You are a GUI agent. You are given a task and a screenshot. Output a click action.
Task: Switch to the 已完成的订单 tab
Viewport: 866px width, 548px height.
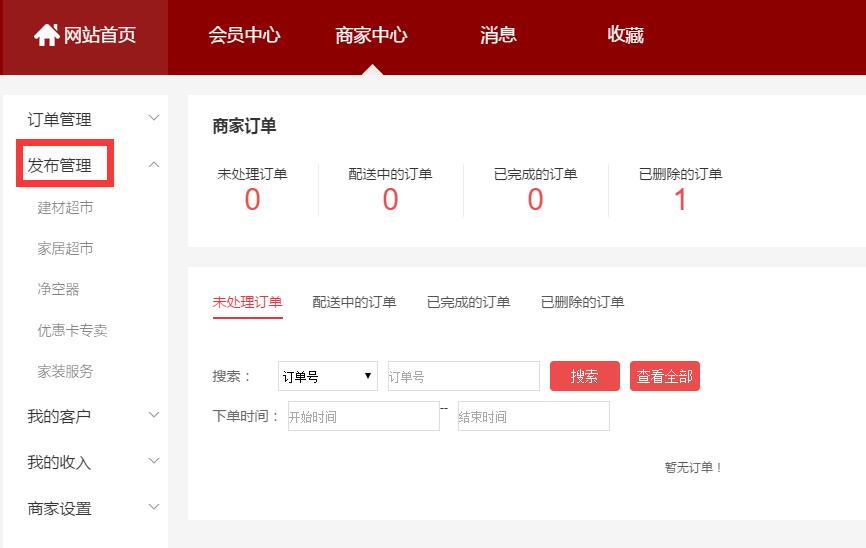468,302
